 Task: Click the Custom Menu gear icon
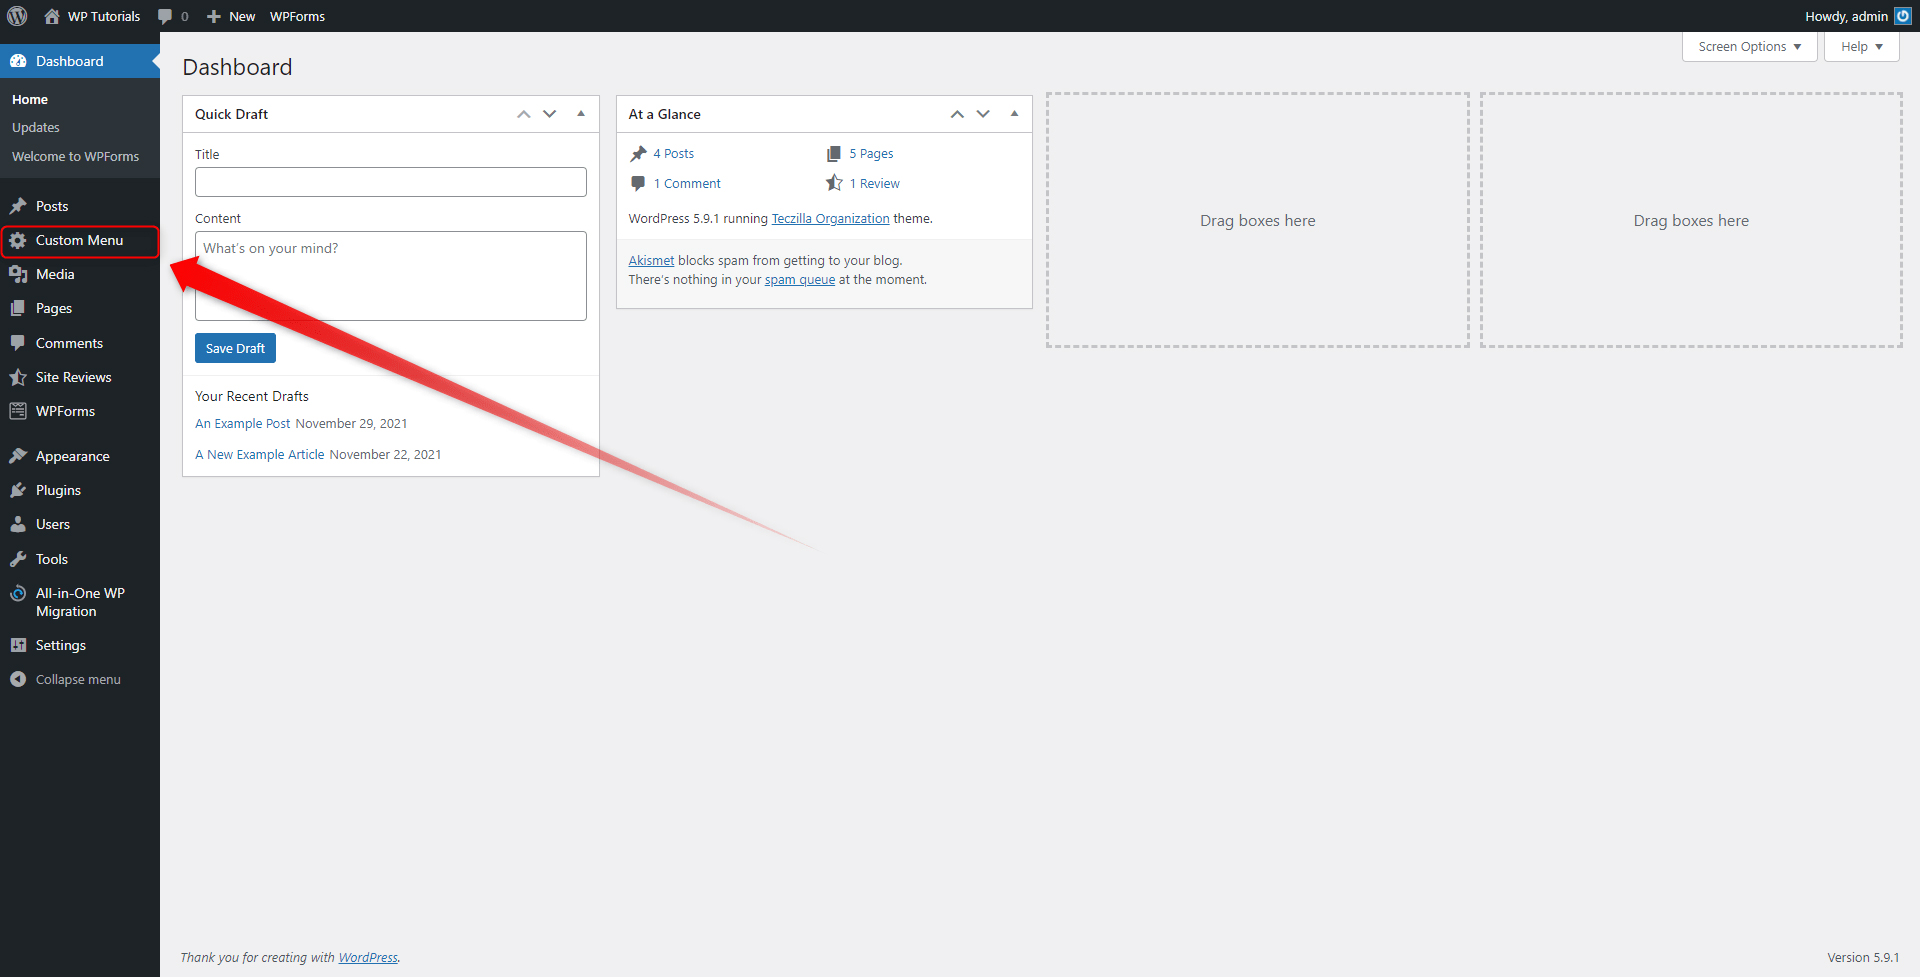[18, 240]
